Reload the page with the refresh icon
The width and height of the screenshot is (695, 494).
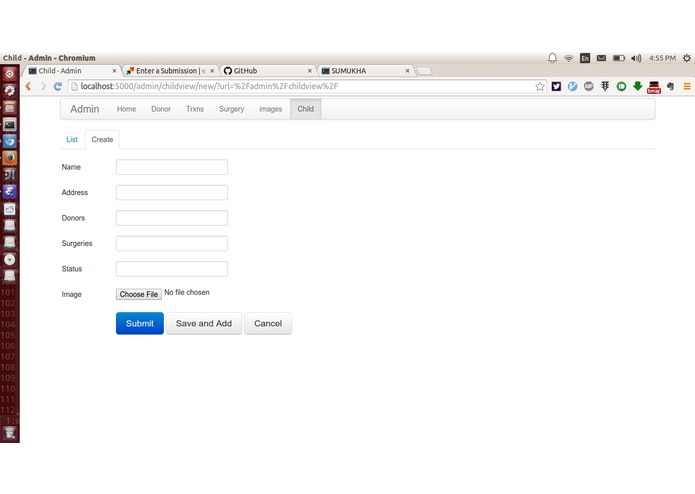58,86
